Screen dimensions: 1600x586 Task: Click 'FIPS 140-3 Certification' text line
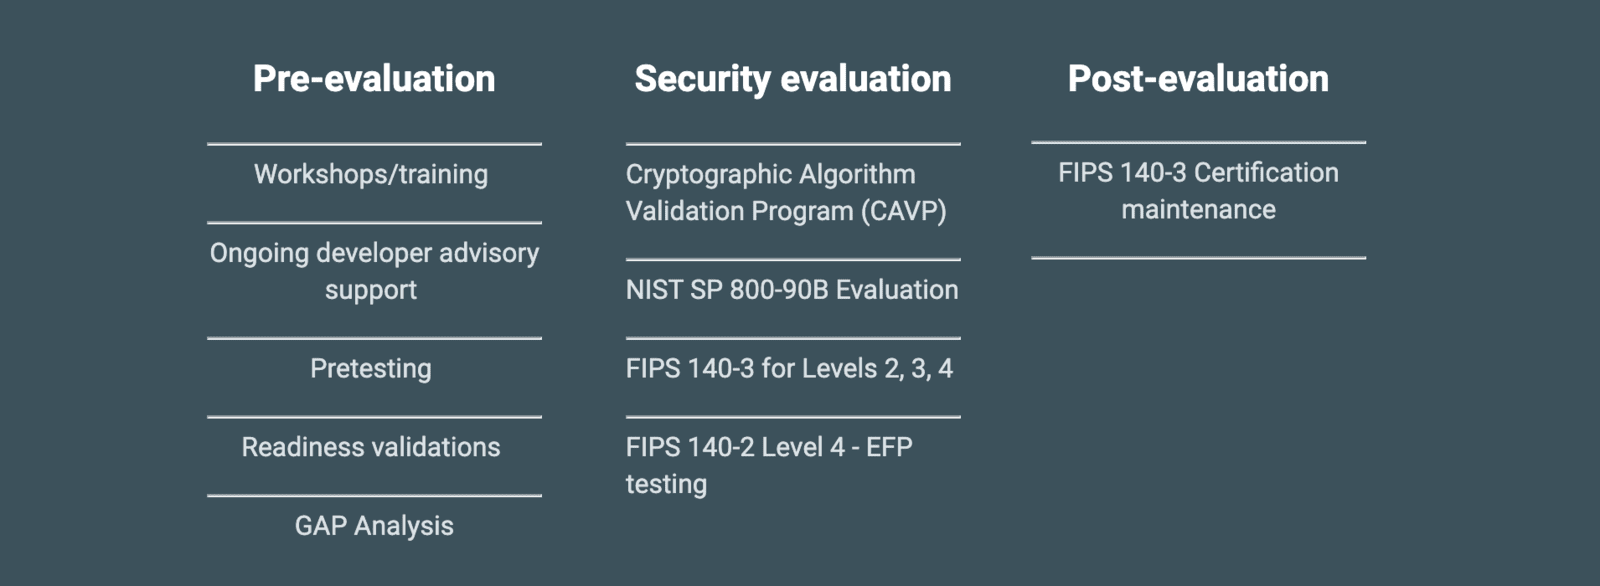pyautogui.click(x=1198, y=173)
